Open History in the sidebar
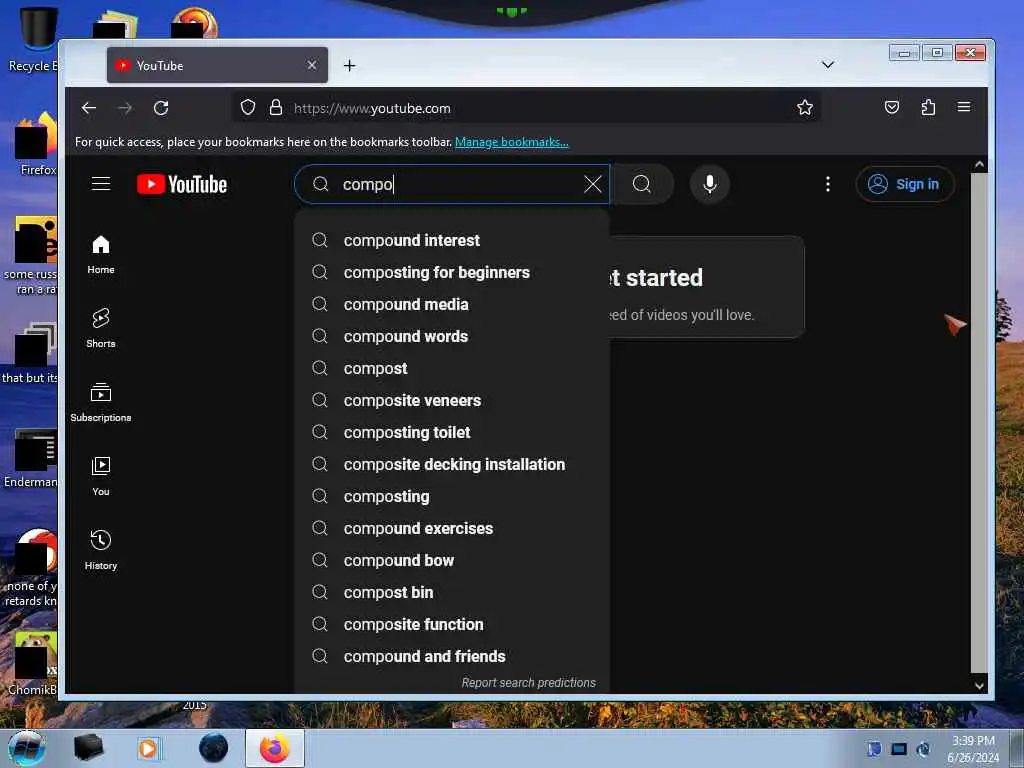 101,551
